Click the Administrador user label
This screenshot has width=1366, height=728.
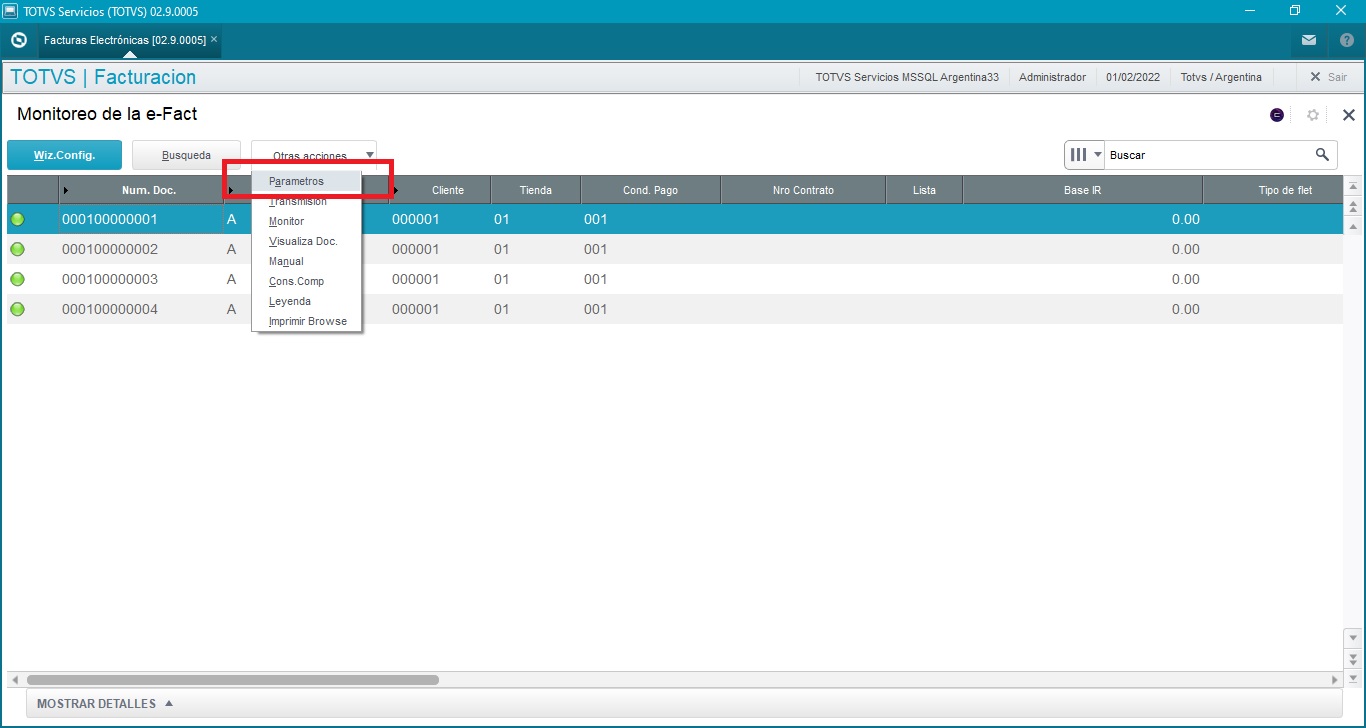(x=1052, y=77)
